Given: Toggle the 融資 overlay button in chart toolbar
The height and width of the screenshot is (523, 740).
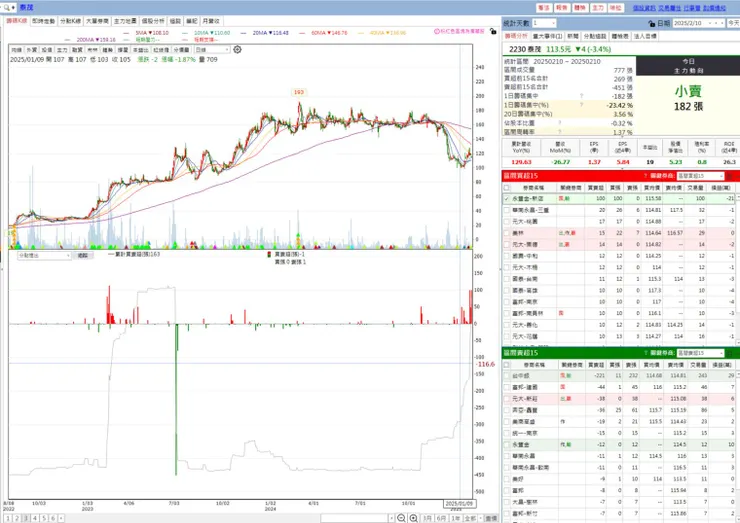Looking at the screenshot, I should click(77, 50).
